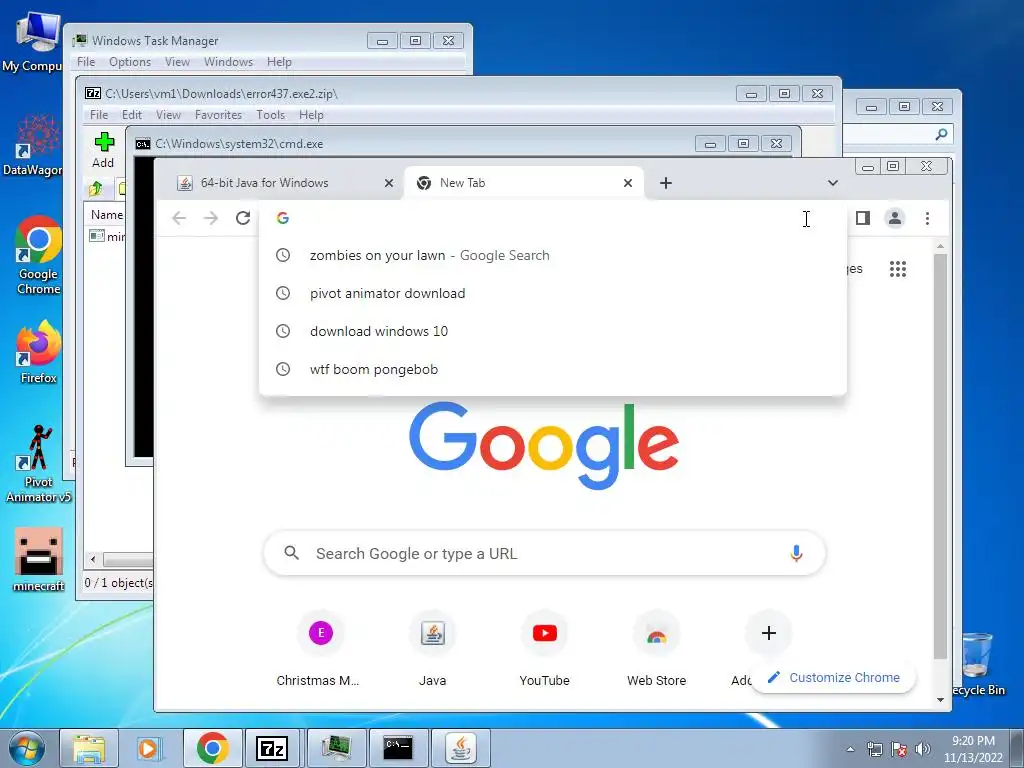Image resolution: width=1024 pixels, height=768 pixels.
Task: Start voice search with the microphone
Action: click(796, 554)
